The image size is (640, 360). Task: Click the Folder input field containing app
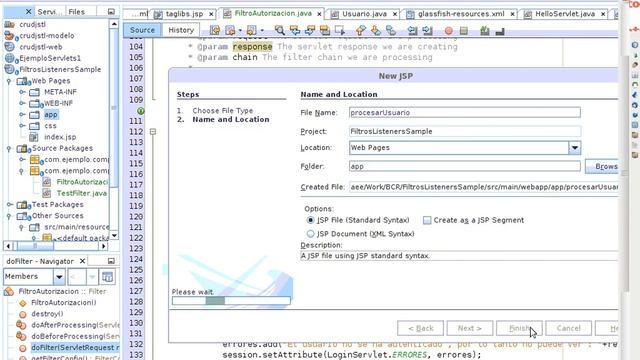pyautogui.click(x=464, y=166)
